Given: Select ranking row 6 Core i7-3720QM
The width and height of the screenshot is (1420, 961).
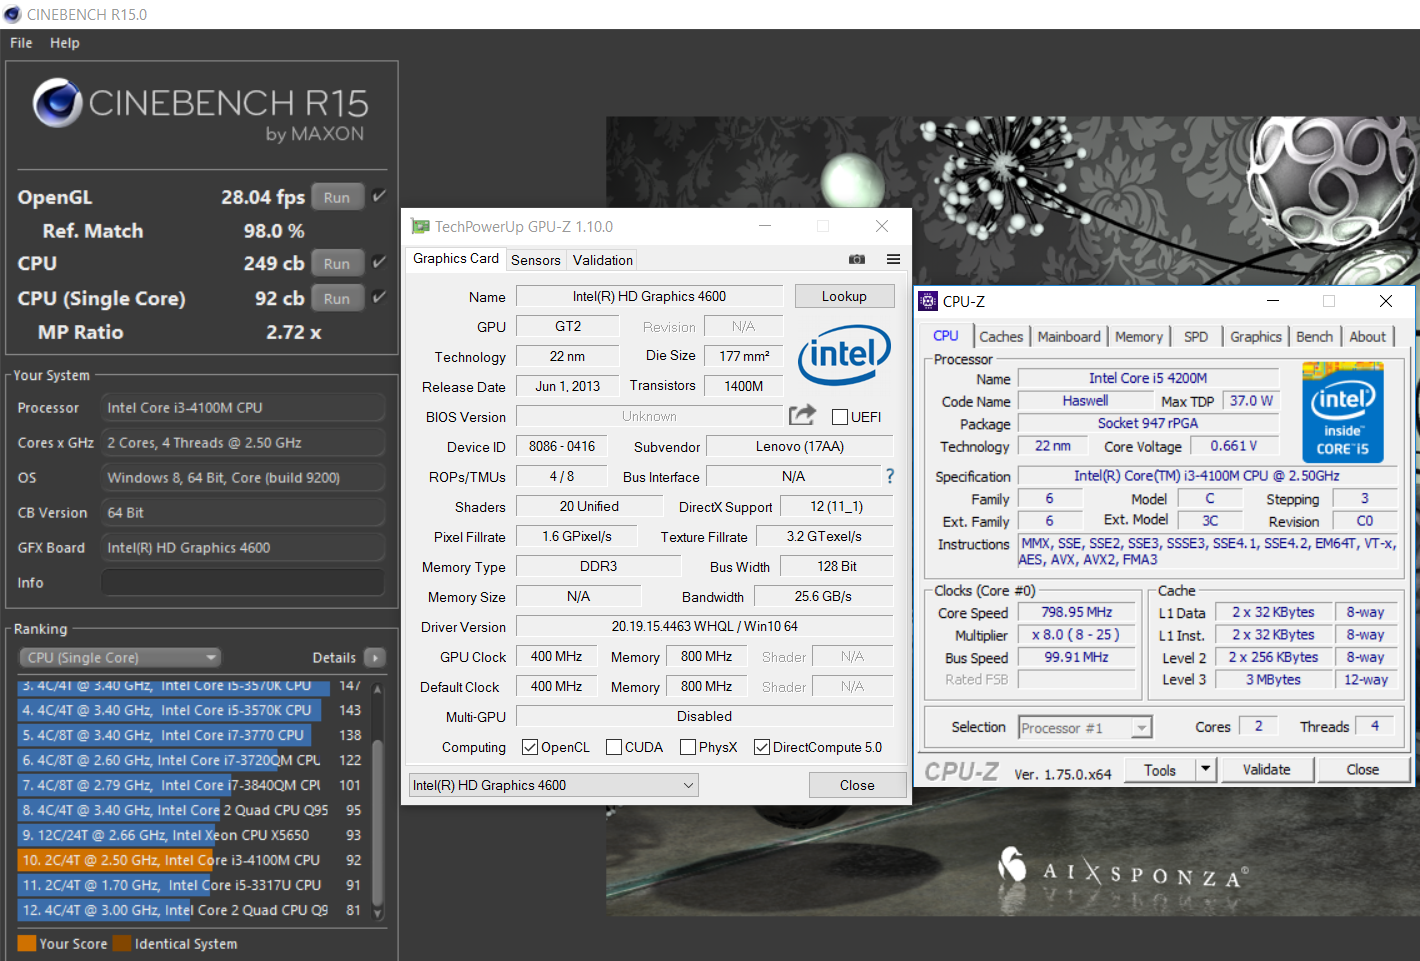Looking at the screenshot, I should coord(191,760).
